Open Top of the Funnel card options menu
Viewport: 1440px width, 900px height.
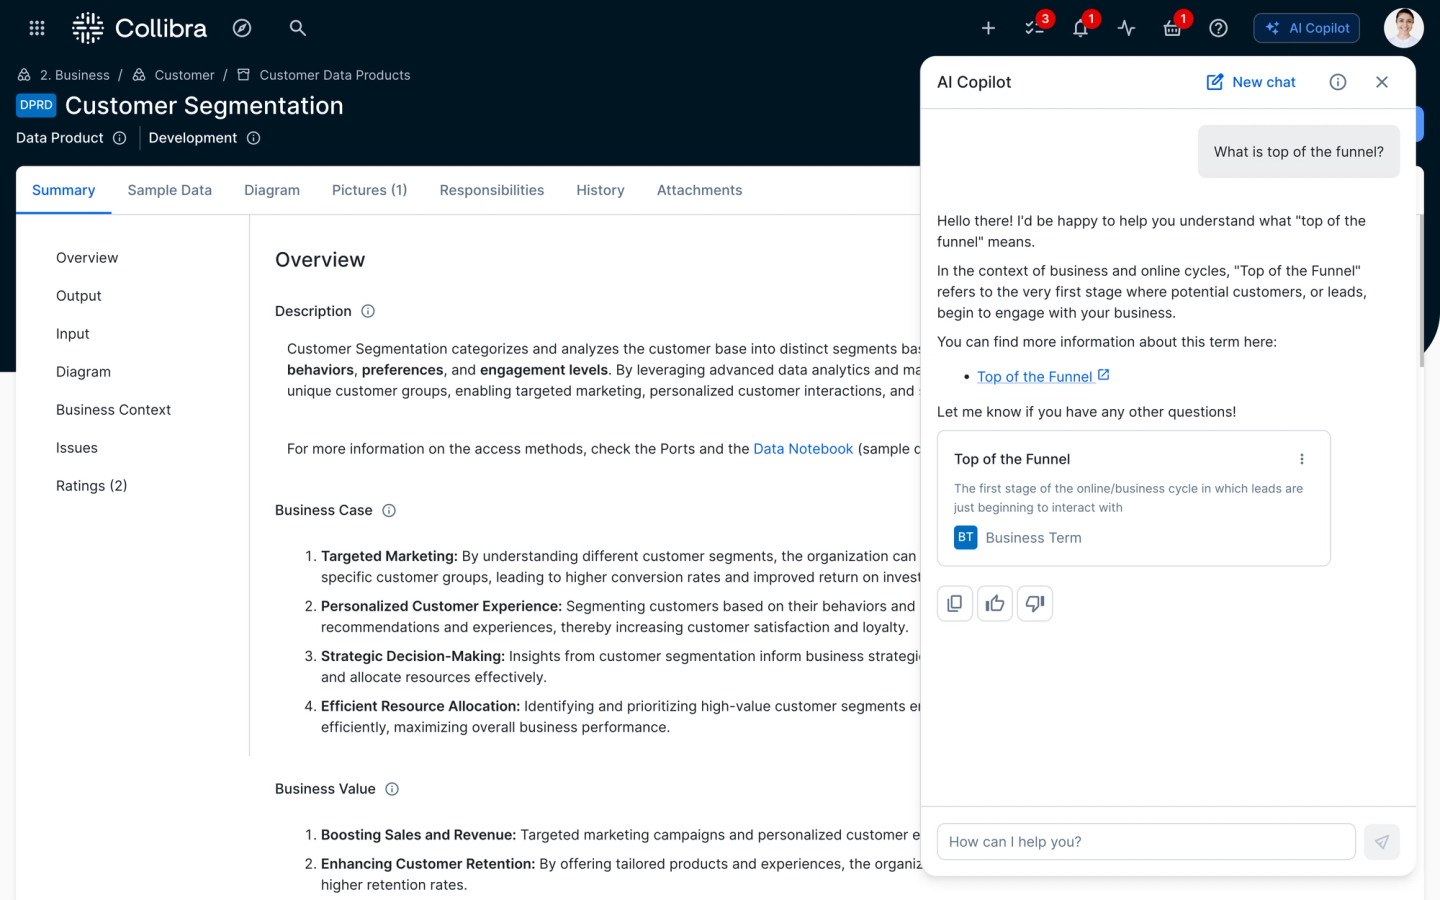(1301, 459)
